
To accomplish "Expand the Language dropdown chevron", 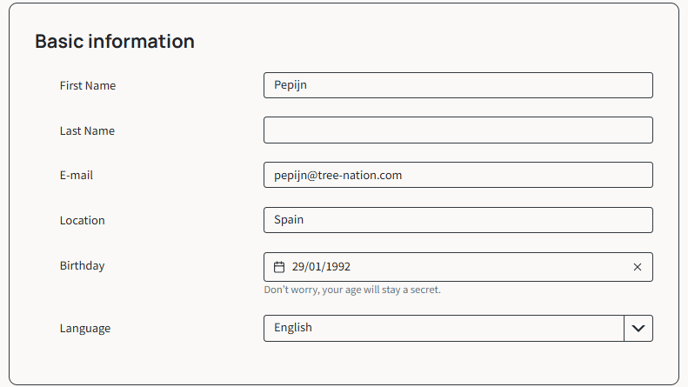I will [638, 328].
